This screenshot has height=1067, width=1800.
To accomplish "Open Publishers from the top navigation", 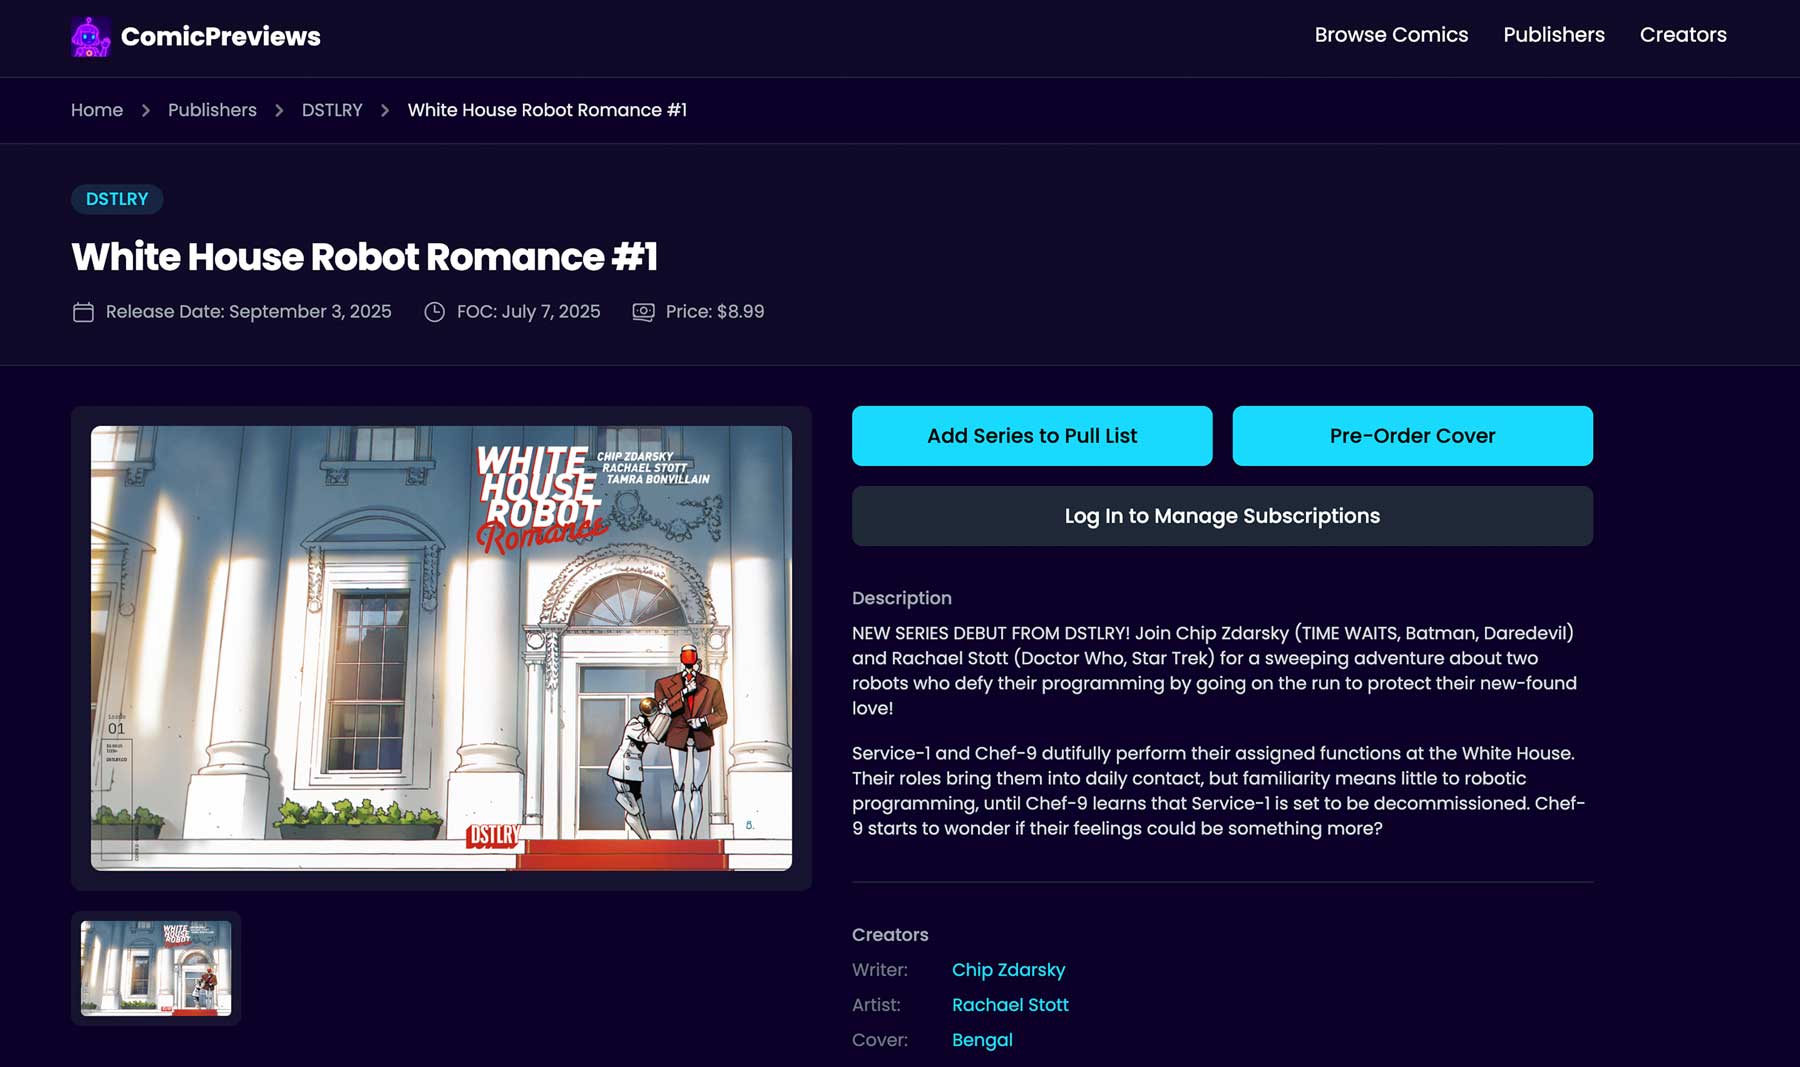I will click(x=1553, y=34).
